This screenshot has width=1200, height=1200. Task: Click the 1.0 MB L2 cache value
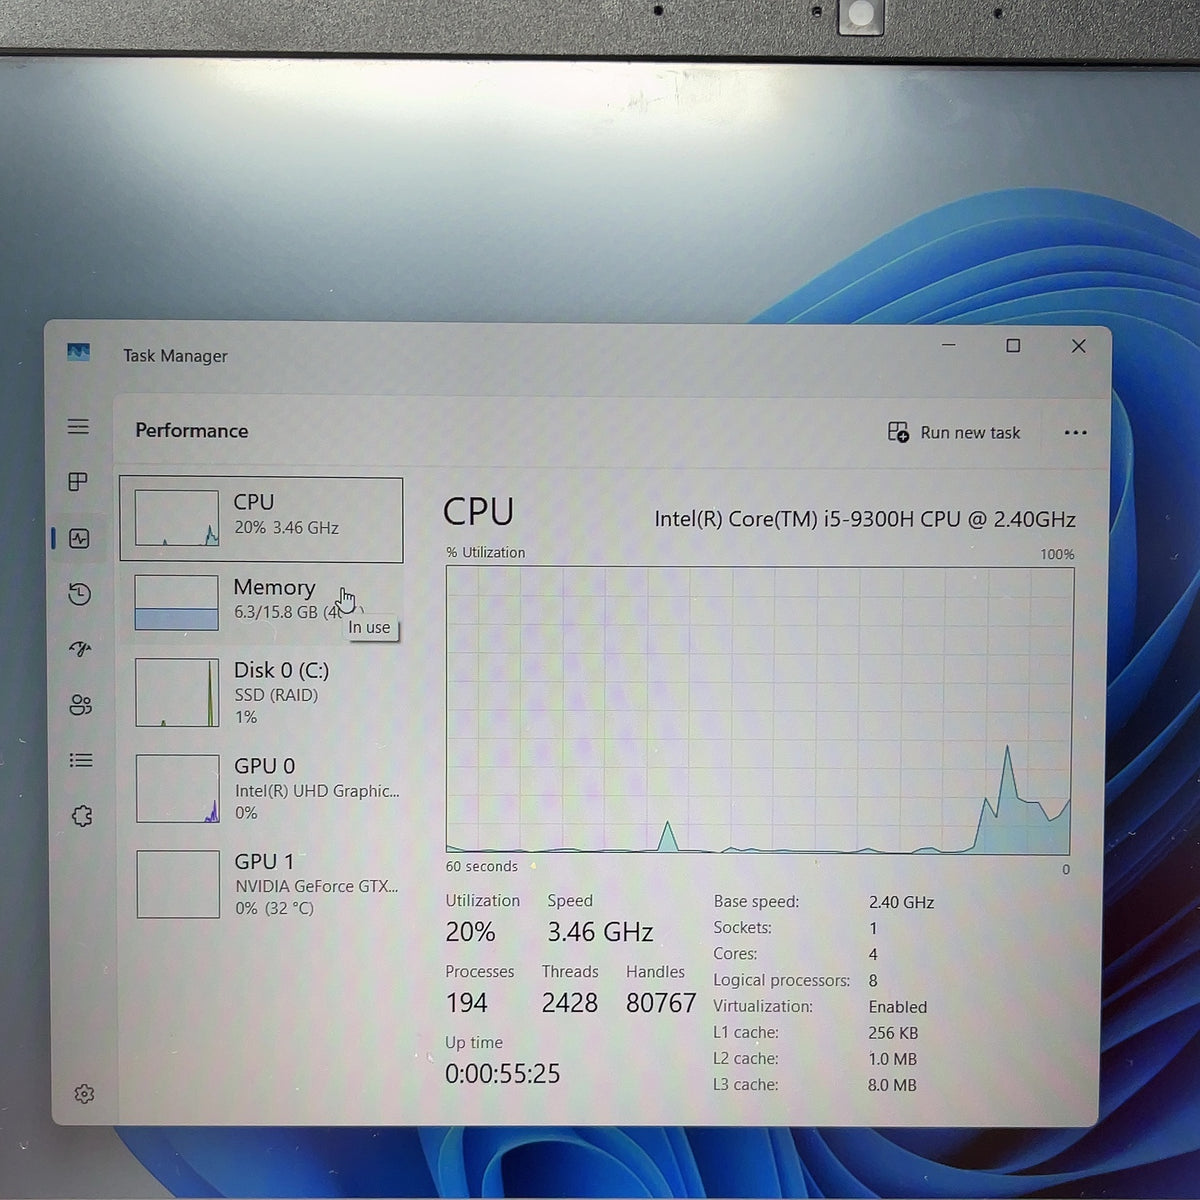(x=892, y=1059)
